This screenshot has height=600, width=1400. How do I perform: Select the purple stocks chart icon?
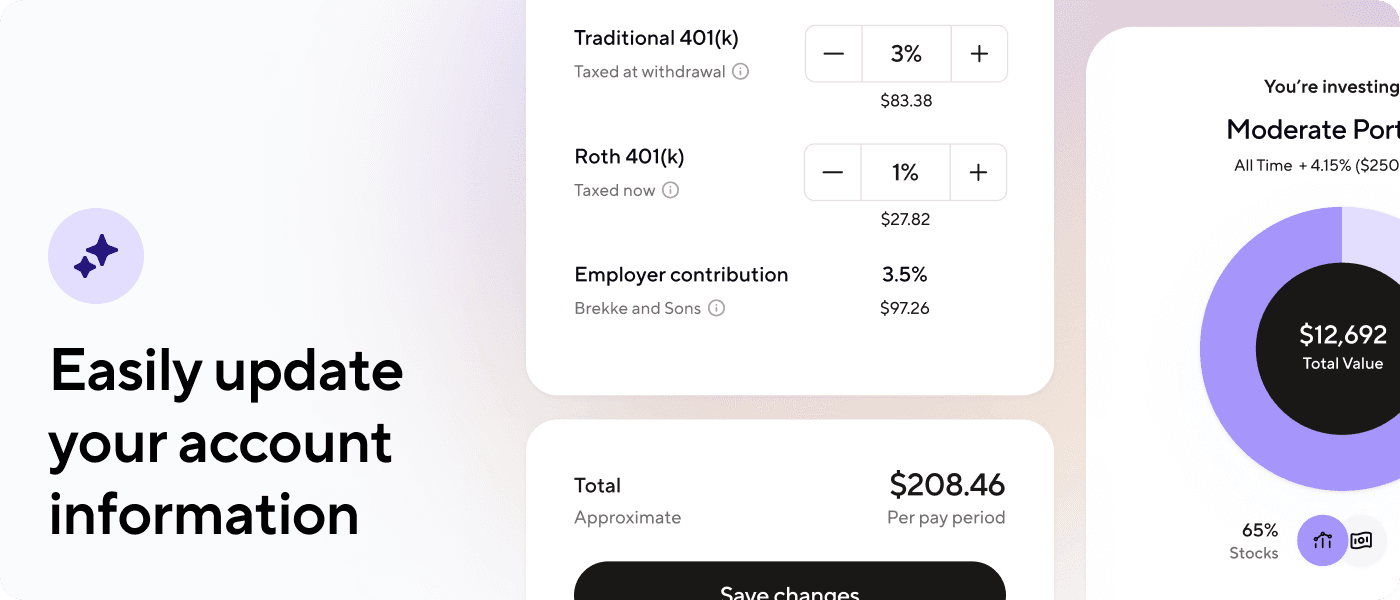(x=1323, y=541)
